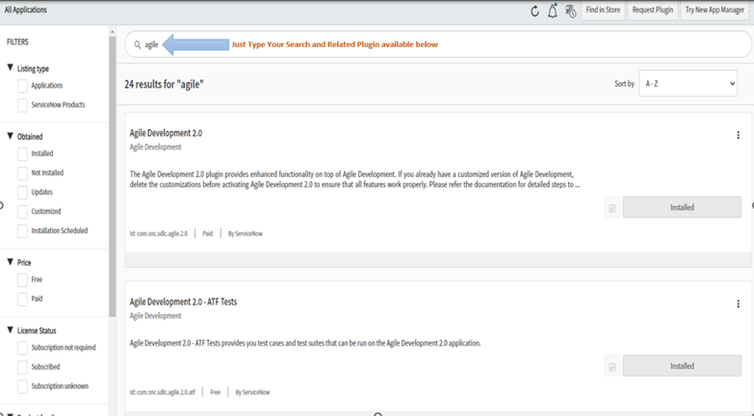Click the small icon beside ATF Tests Installed button
Viewport: 754px width, 416px height.
[612, 366]
